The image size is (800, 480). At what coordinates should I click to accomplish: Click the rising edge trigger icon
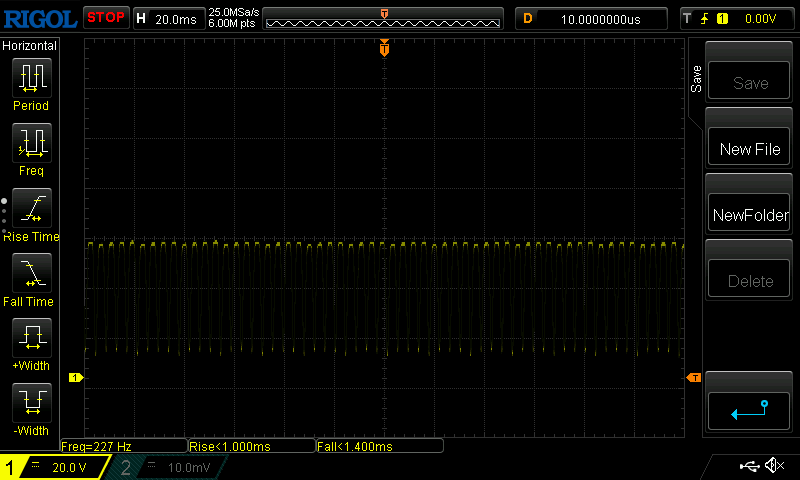(705, 19)
